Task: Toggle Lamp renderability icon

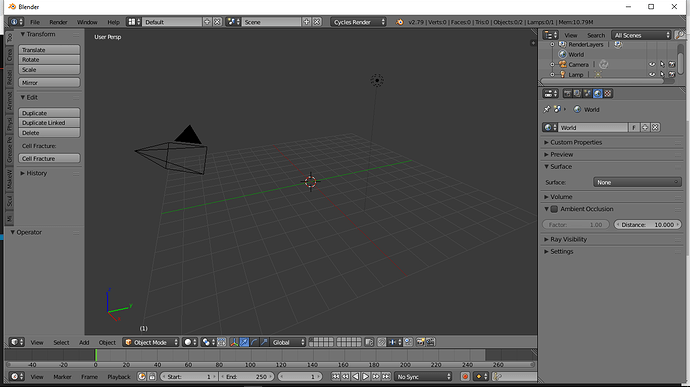Action: coord(672,74)
